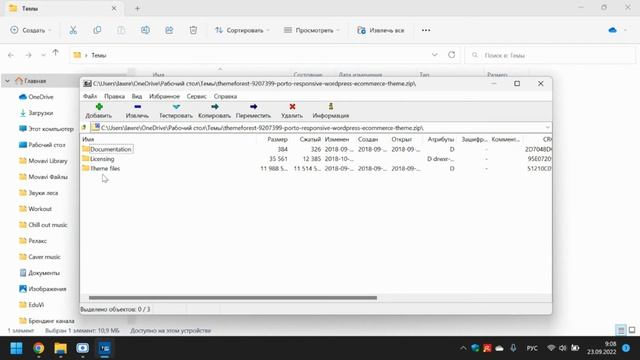Sort archive list by Сжатый column
Image resolution: width=640 pixels, height=360 pixels.
[x=310, y=139]
